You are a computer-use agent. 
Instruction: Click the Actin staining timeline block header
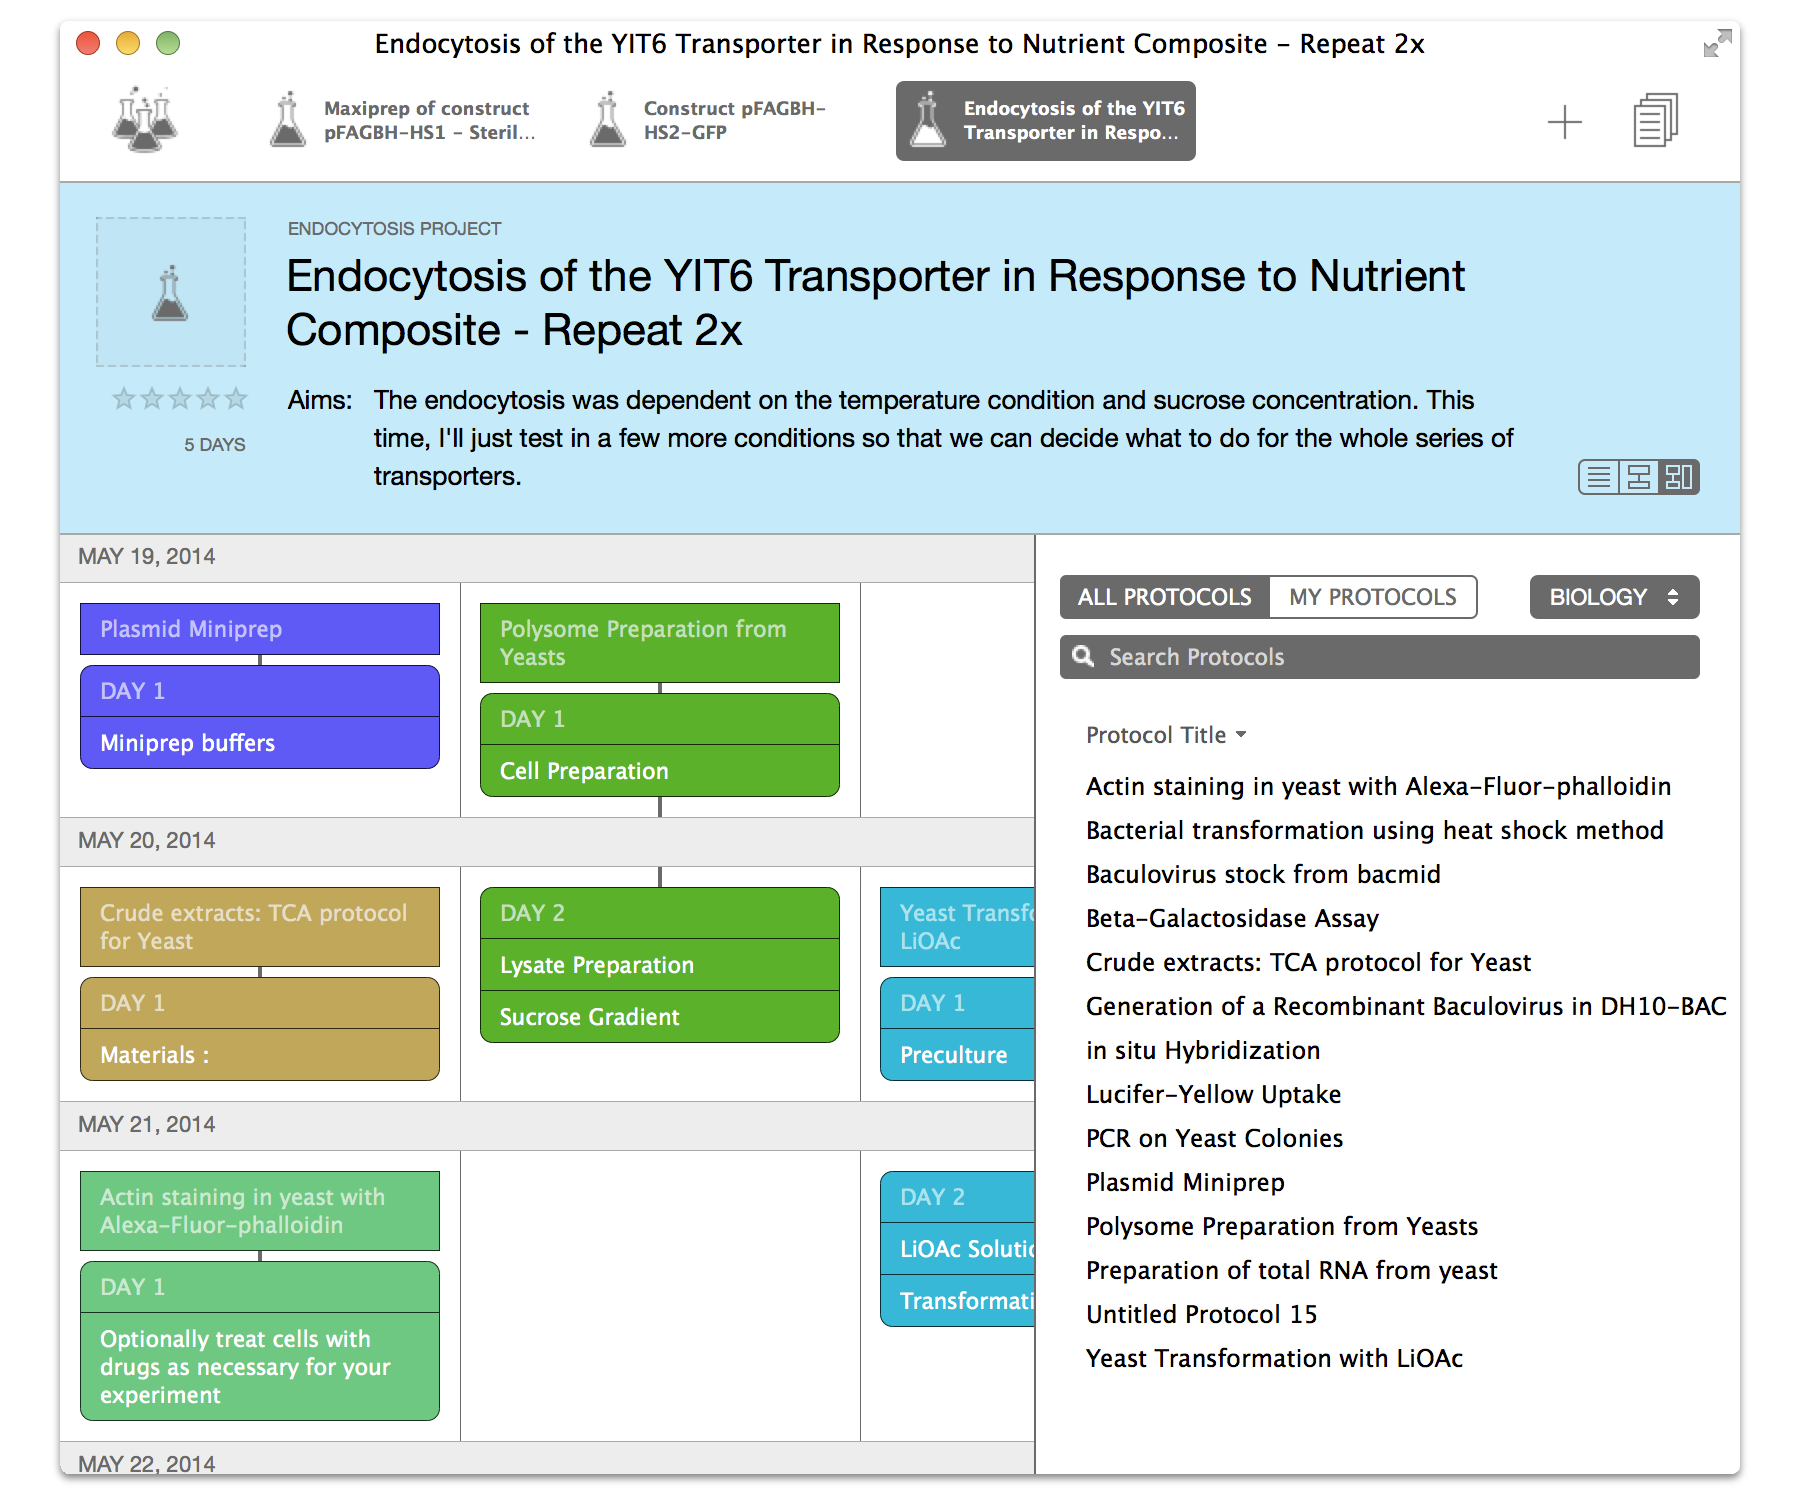click(x=260, y=1211)
